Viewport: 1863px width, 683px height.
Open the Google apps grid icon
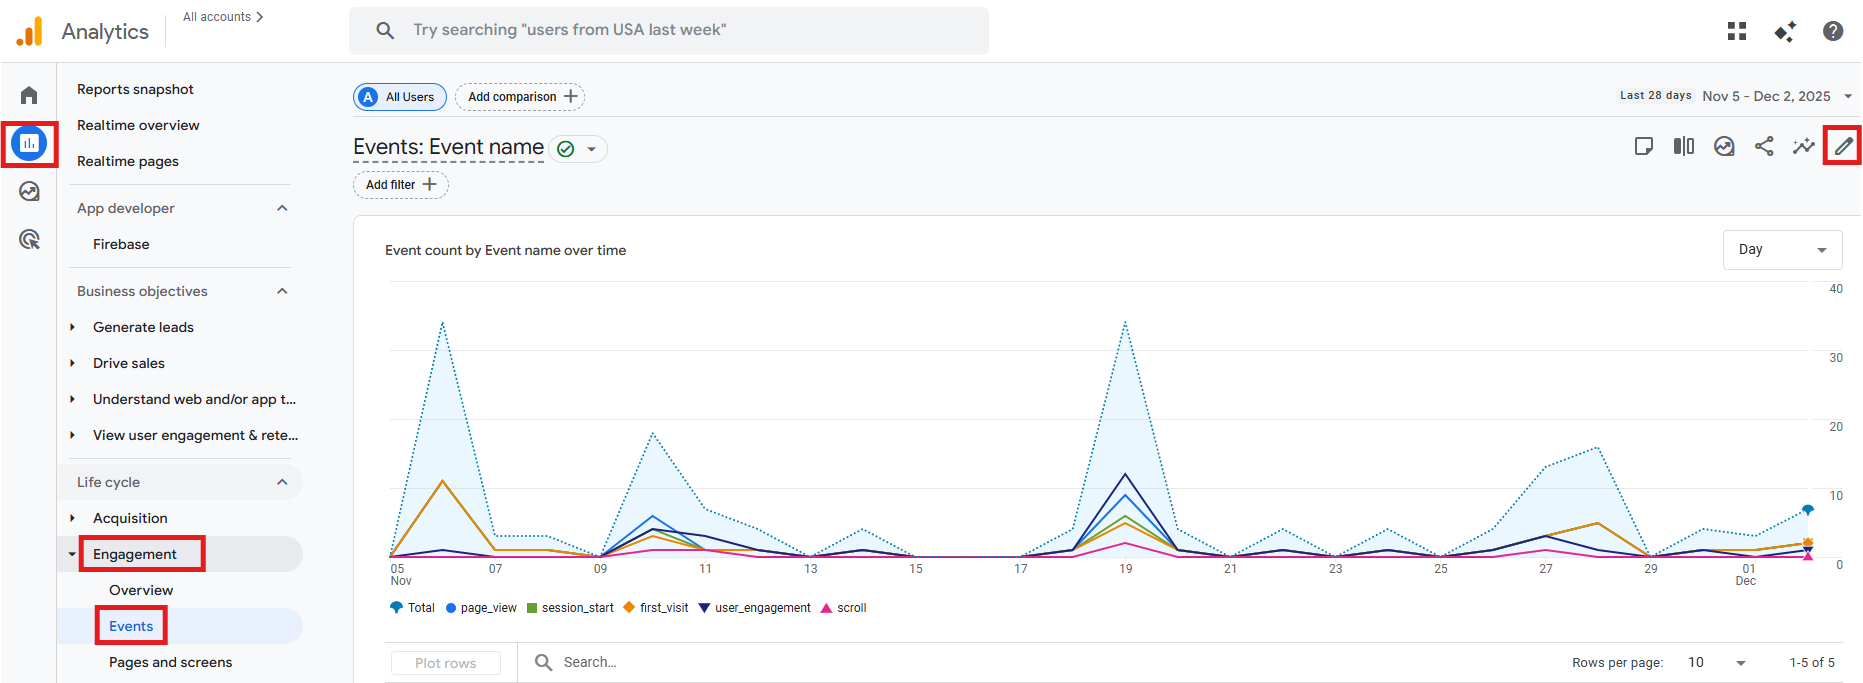coord(1737,31)
